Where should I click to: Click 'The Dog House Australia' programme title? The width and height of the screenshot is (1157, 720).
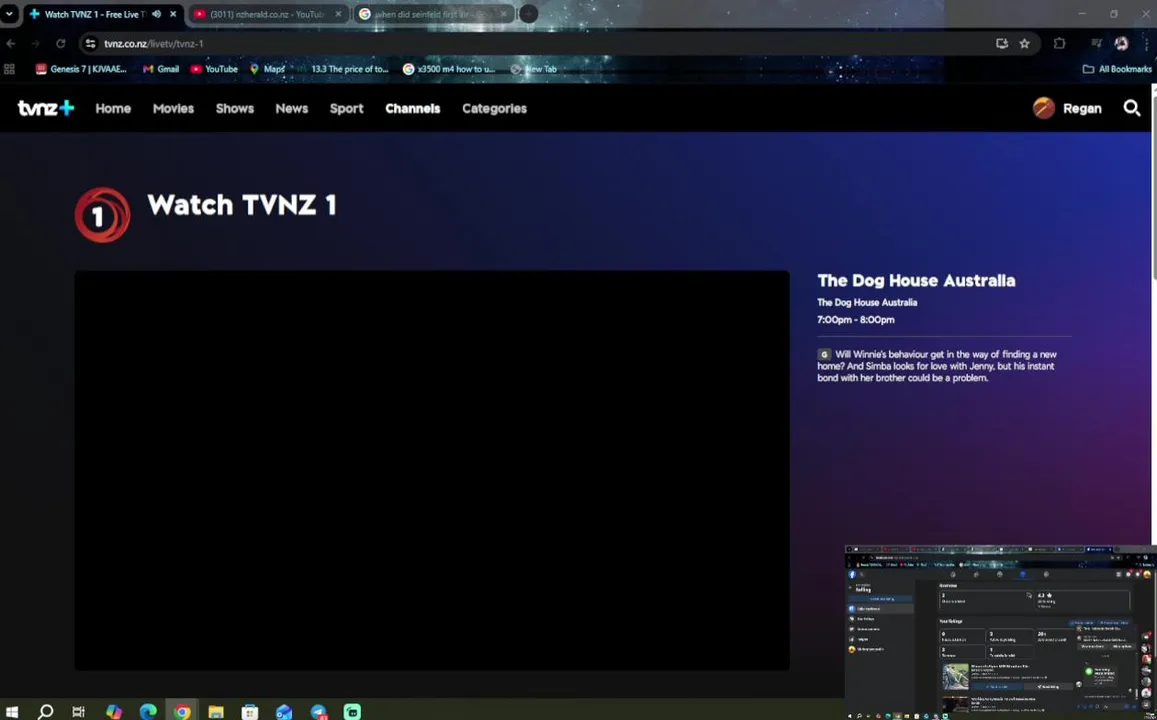coord(916,280)
